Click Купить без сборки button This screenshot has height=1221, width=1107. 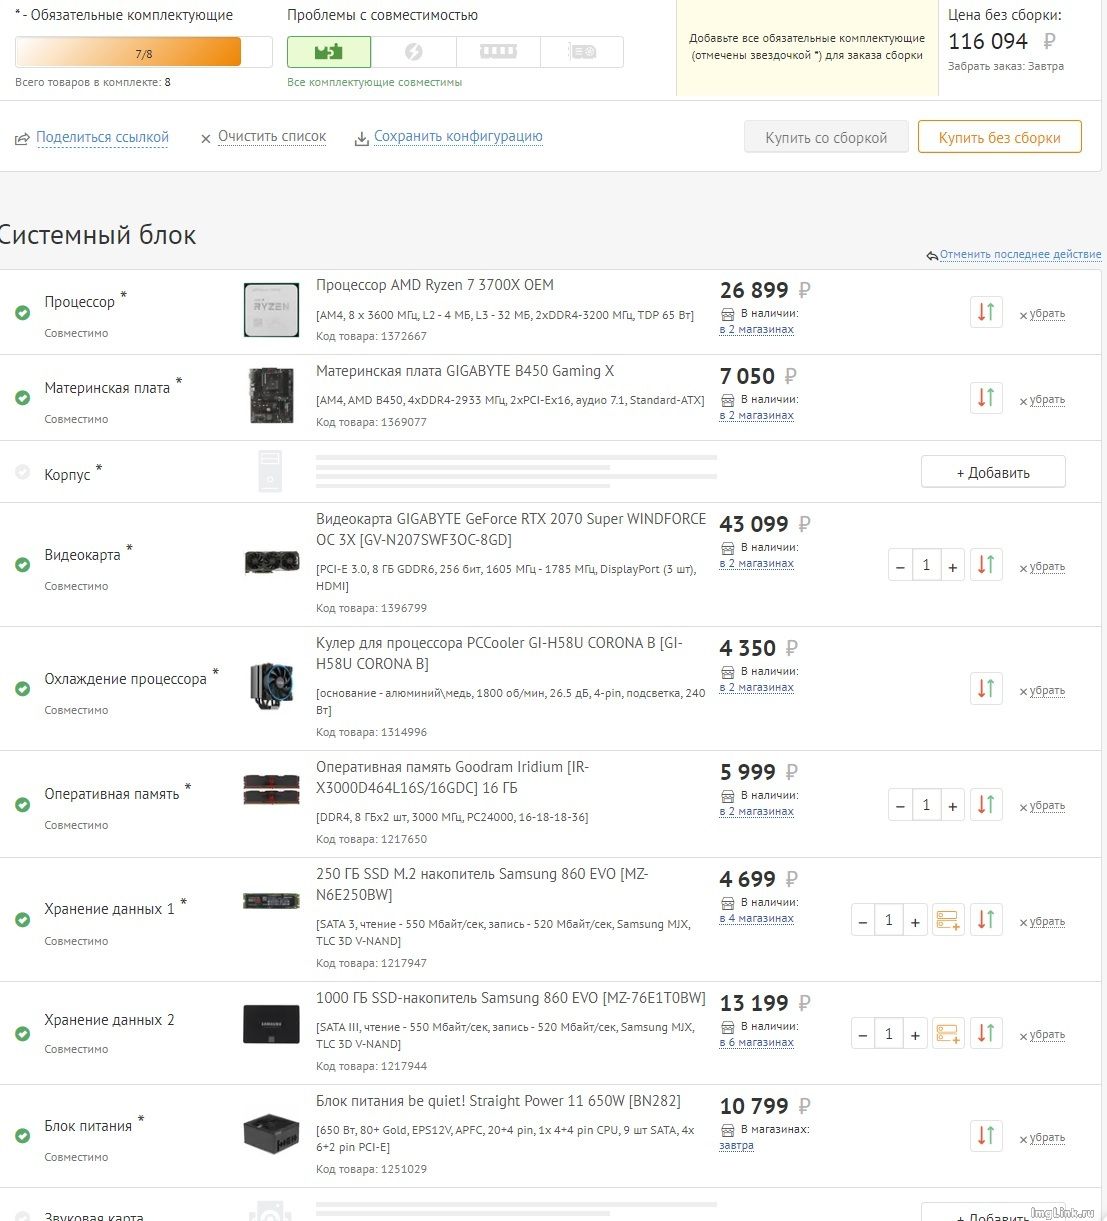999,137
